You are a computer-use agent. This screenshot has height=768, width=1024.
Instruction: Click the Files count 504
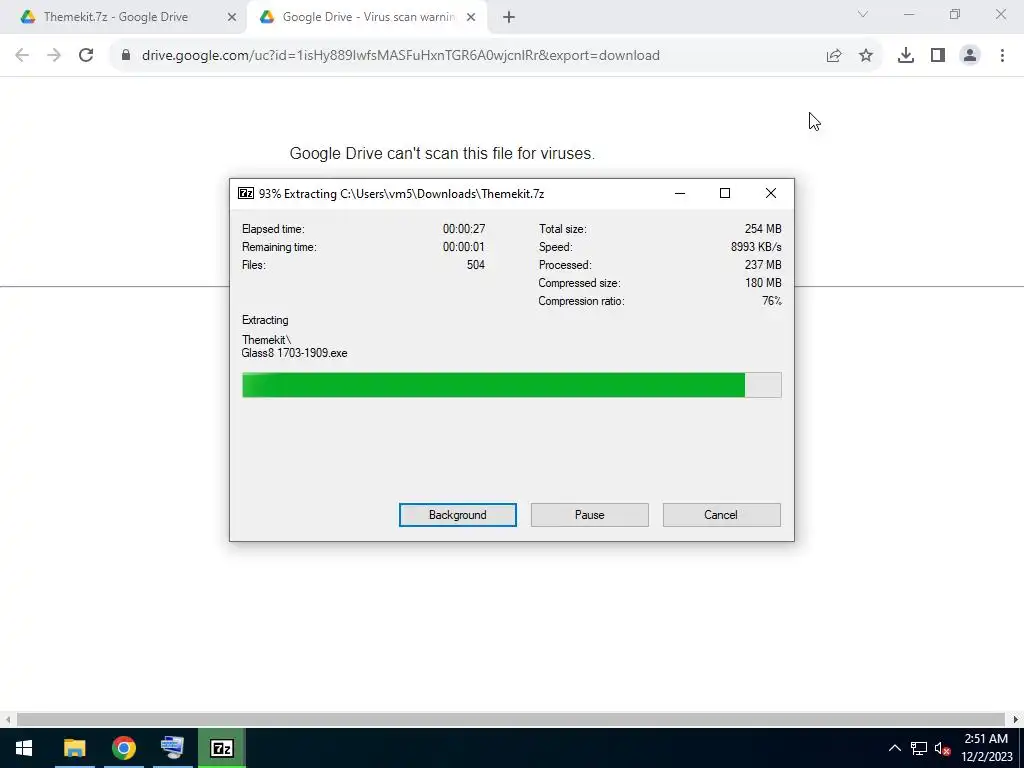[475, 265]
